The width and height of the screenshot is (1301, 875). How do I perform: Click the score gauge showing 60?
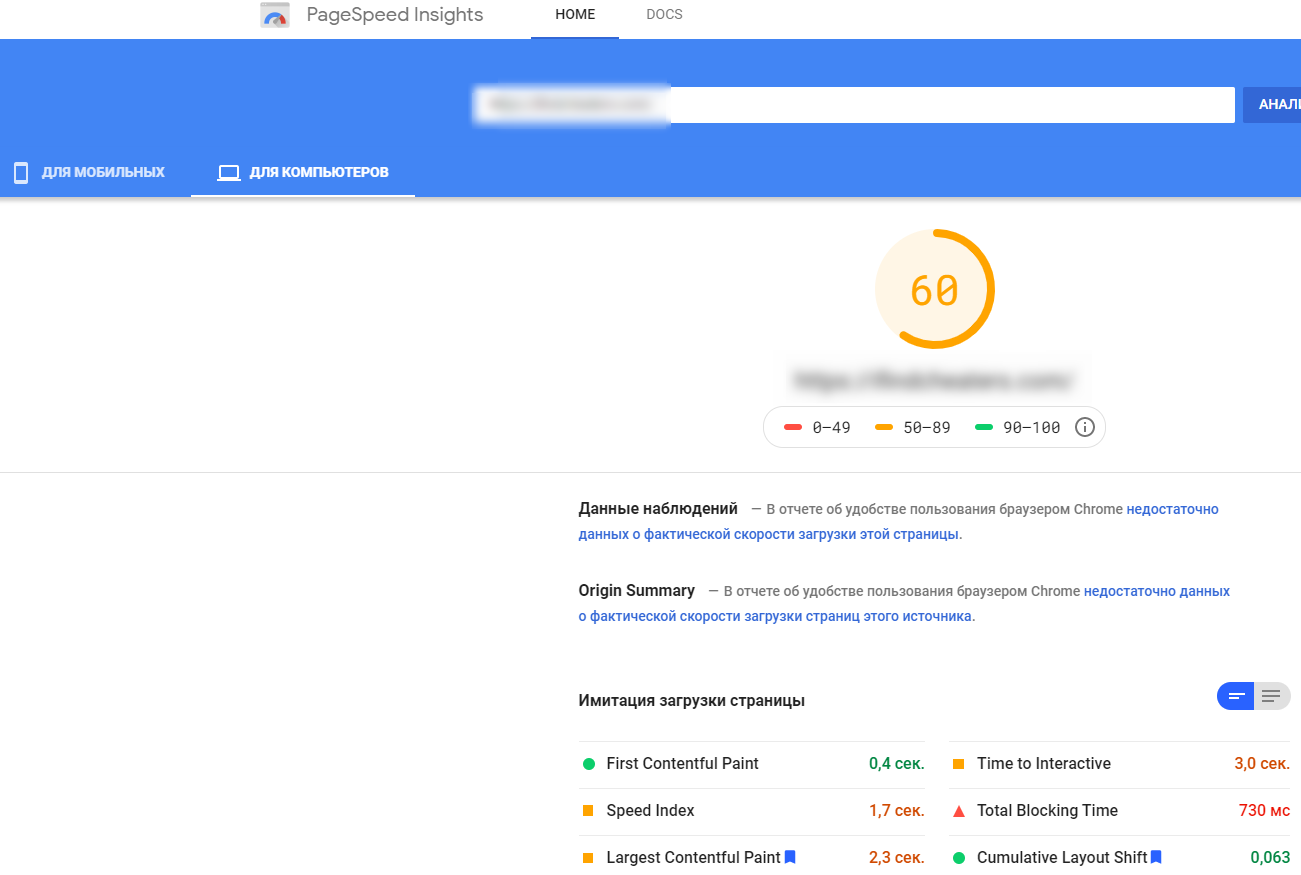[934, 289]
